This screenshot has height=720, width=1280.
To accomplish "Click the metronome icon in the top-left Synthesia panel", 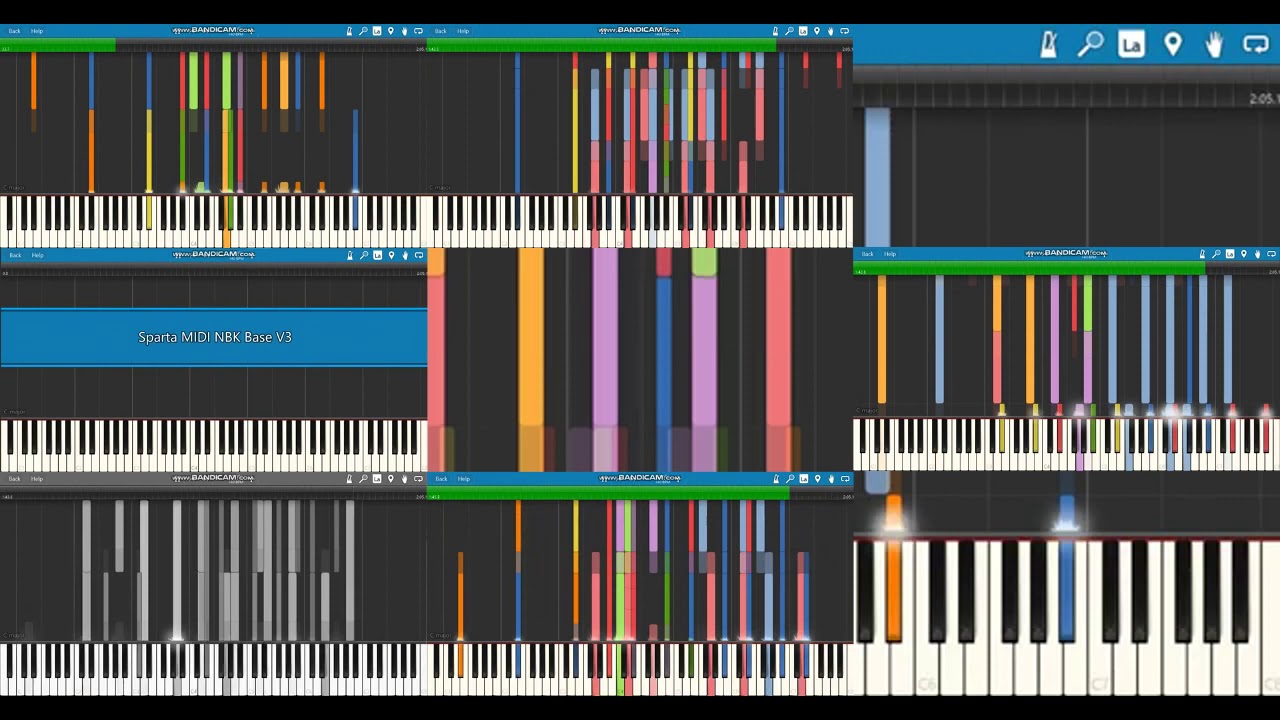I will (349, 31).
